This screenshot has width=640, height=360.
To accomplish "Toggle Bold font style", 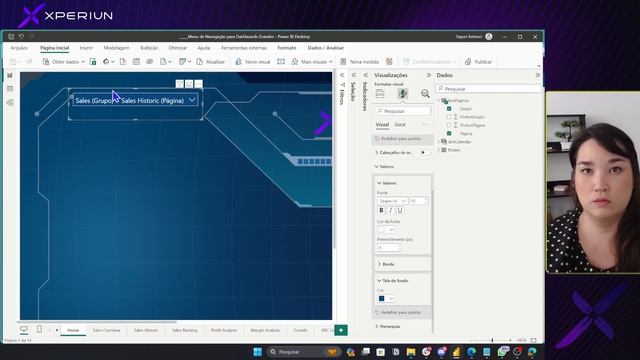I will (381, 210).
